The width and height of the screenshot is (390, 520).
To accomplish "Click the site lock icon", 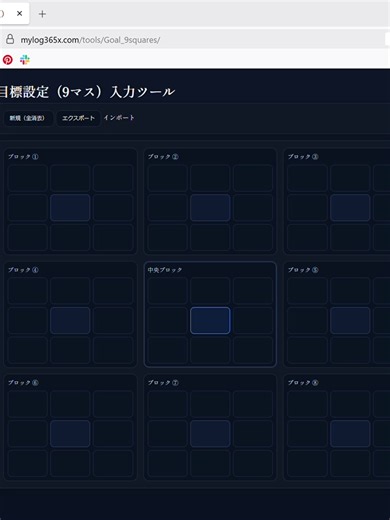I will [x=10, y=39].
